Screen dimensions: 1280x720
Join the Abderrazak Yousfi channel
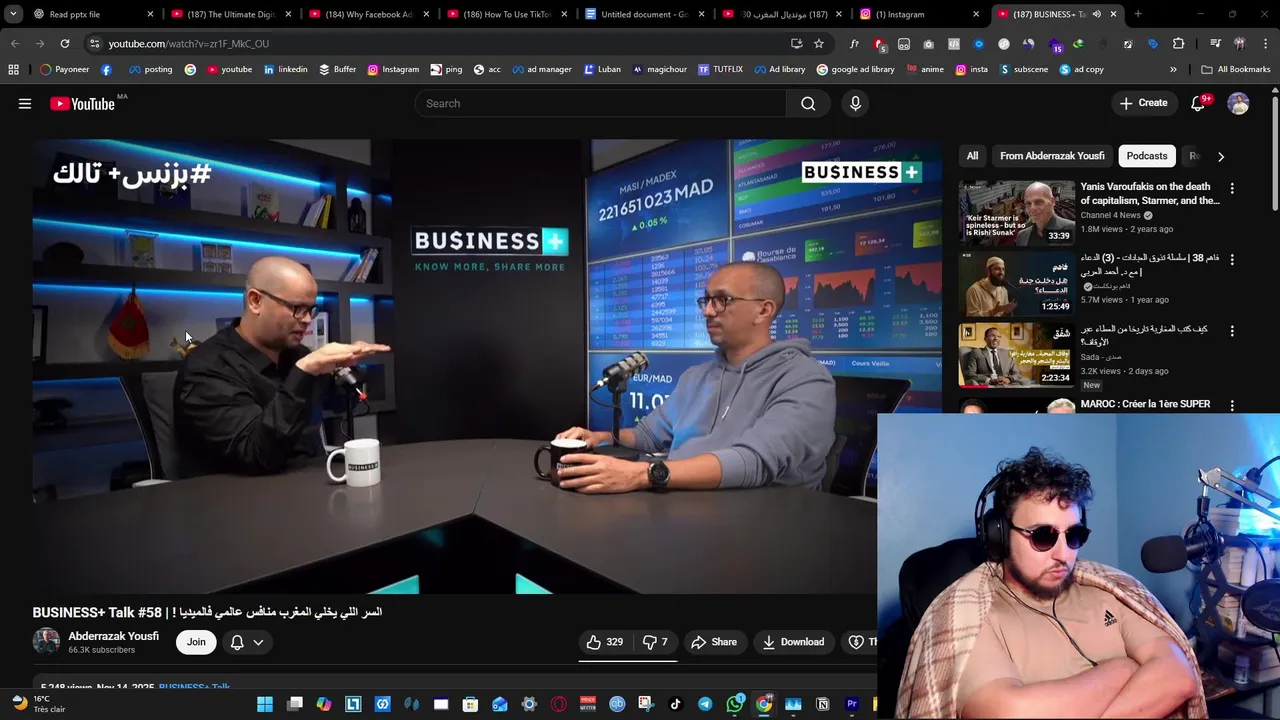coord(196,642)
